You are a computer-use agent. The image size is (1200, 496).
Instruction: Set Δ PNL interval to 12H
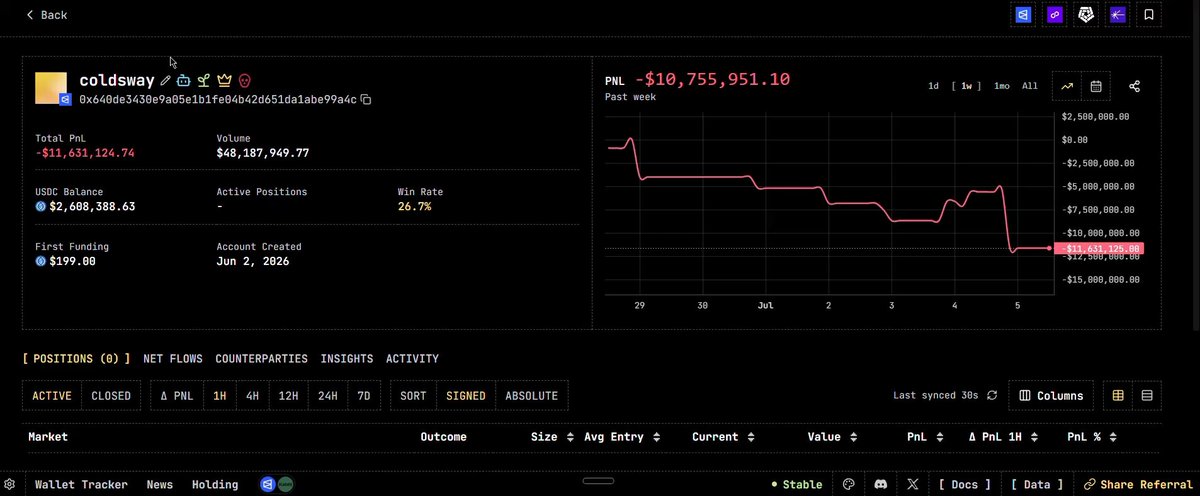point(289,396)
